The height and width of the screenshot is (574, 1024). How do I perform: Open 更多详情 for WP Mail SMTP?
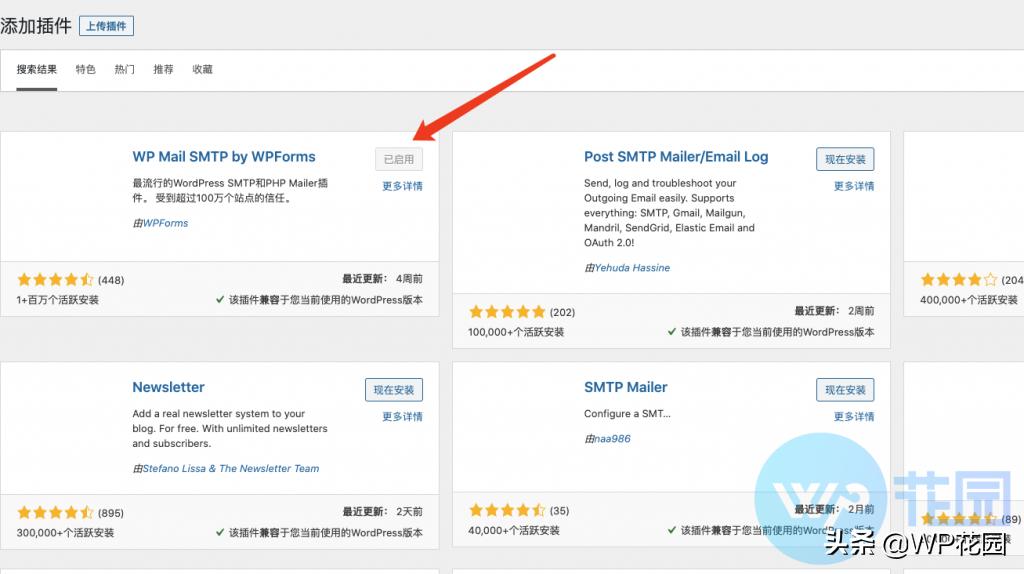(402, 186)
